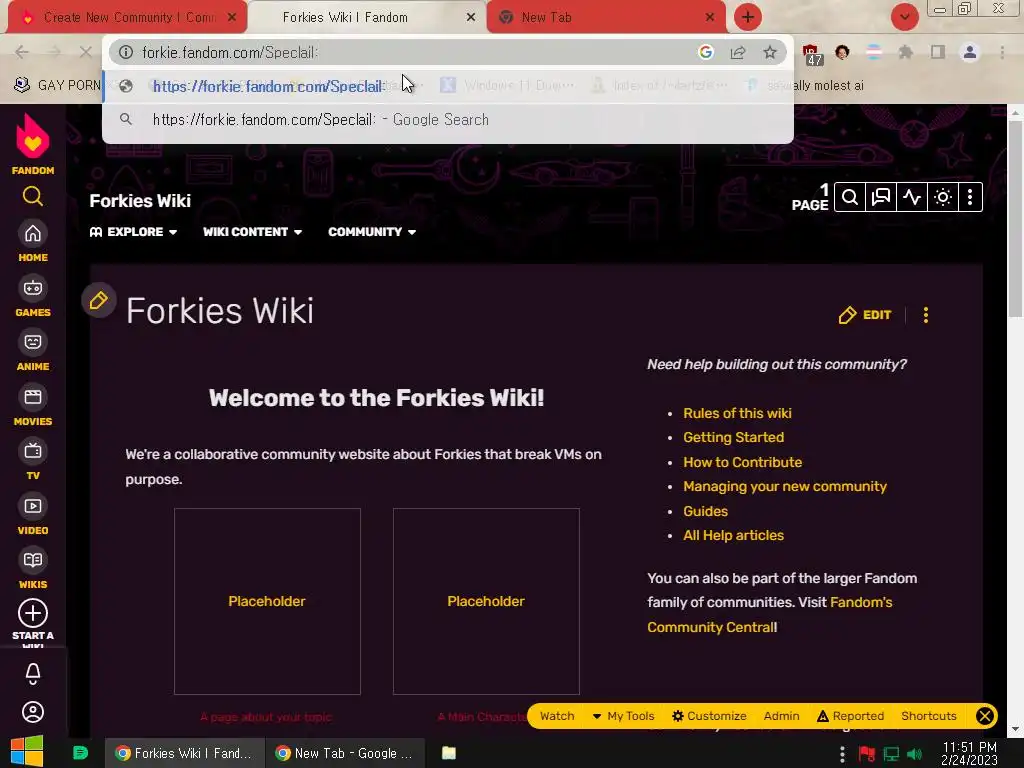1024x768 pixels.
Task: Select the forkie.fandom.com URL suggestion
Action: (448, 86)
